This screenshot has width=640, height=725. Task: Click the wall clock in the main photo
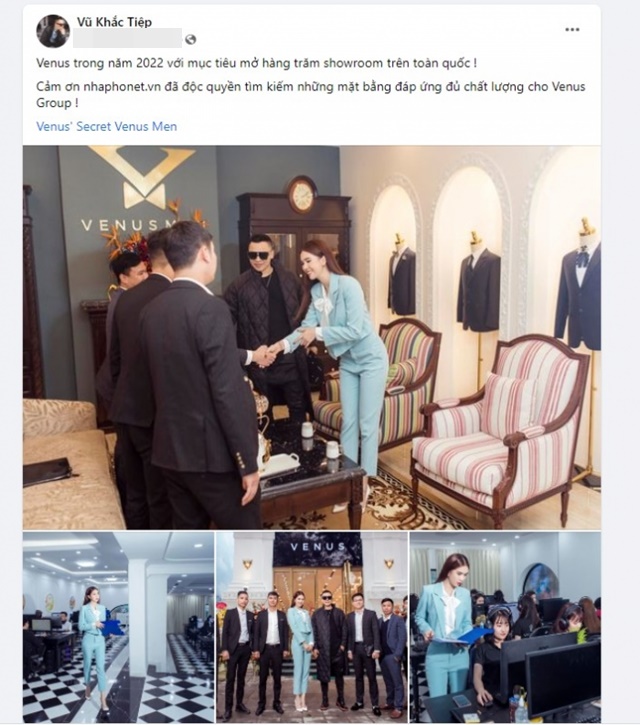pyautogui.click(x=302, y=194)
